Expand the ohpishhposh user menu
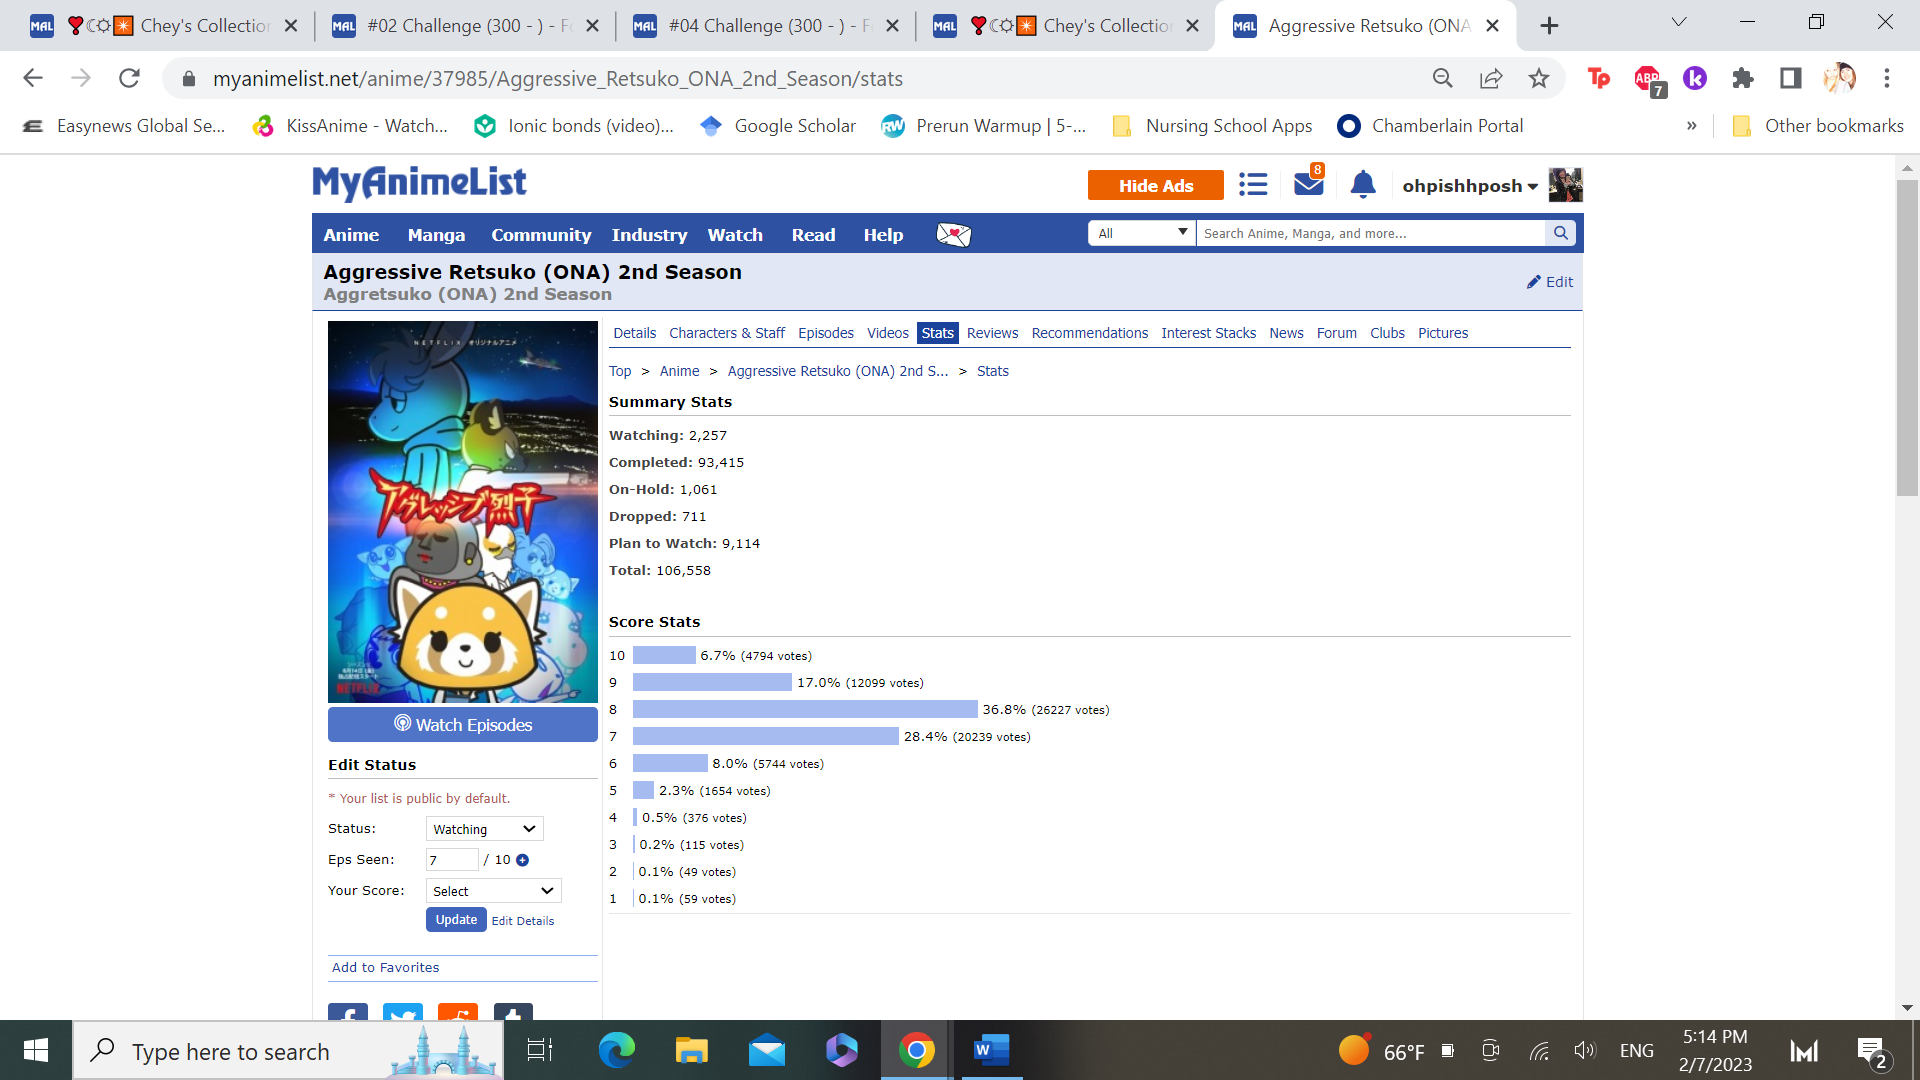This screenshot has width=1920, height=1080. pos(1470,186)
